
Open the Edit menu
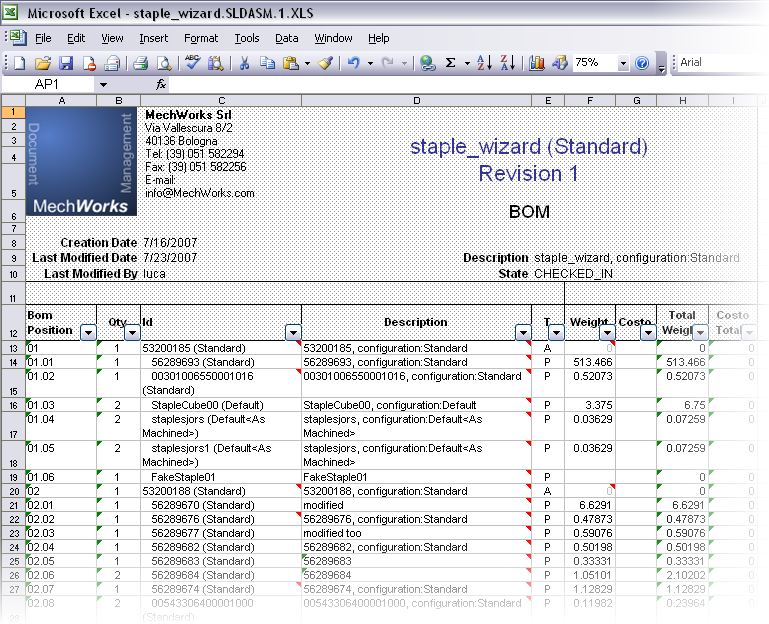[x=76, y=38]
